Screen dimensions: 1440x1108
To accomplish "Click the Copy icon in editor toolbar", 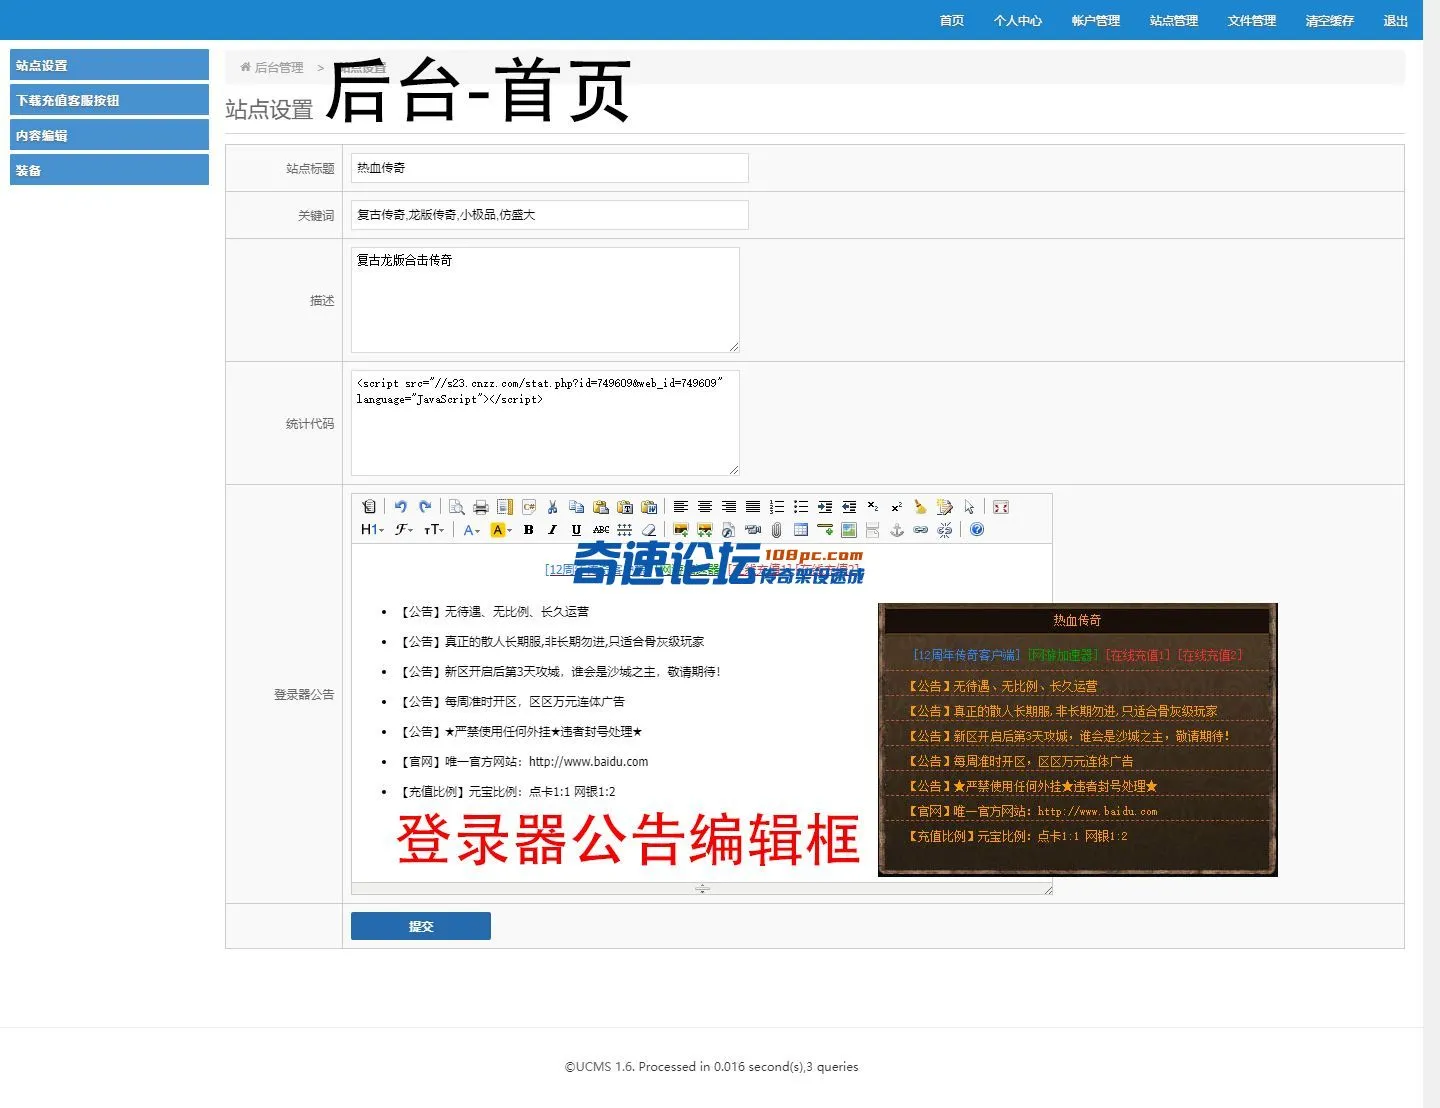I will point(576,507).
